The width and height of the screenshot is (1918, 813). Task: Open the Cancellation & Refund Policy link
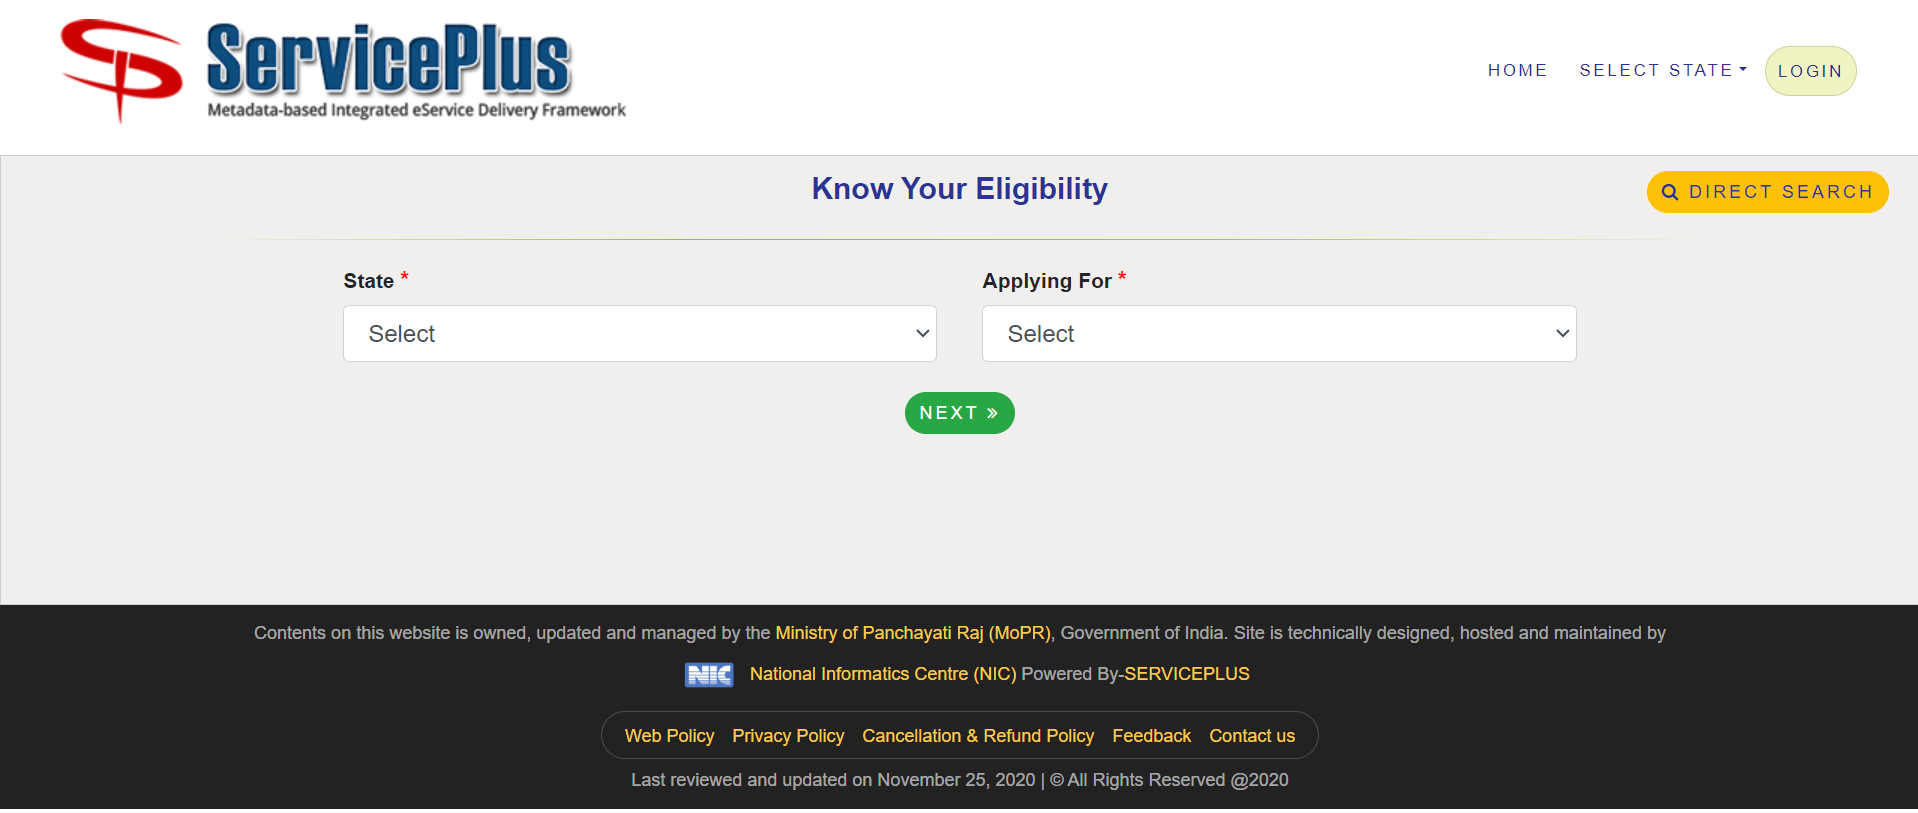click(977, 735)
